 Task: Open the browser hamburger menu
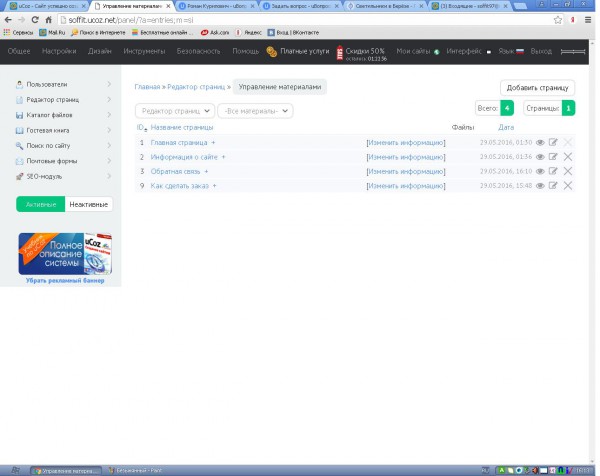pyautogui.click(x=588, y=20)
